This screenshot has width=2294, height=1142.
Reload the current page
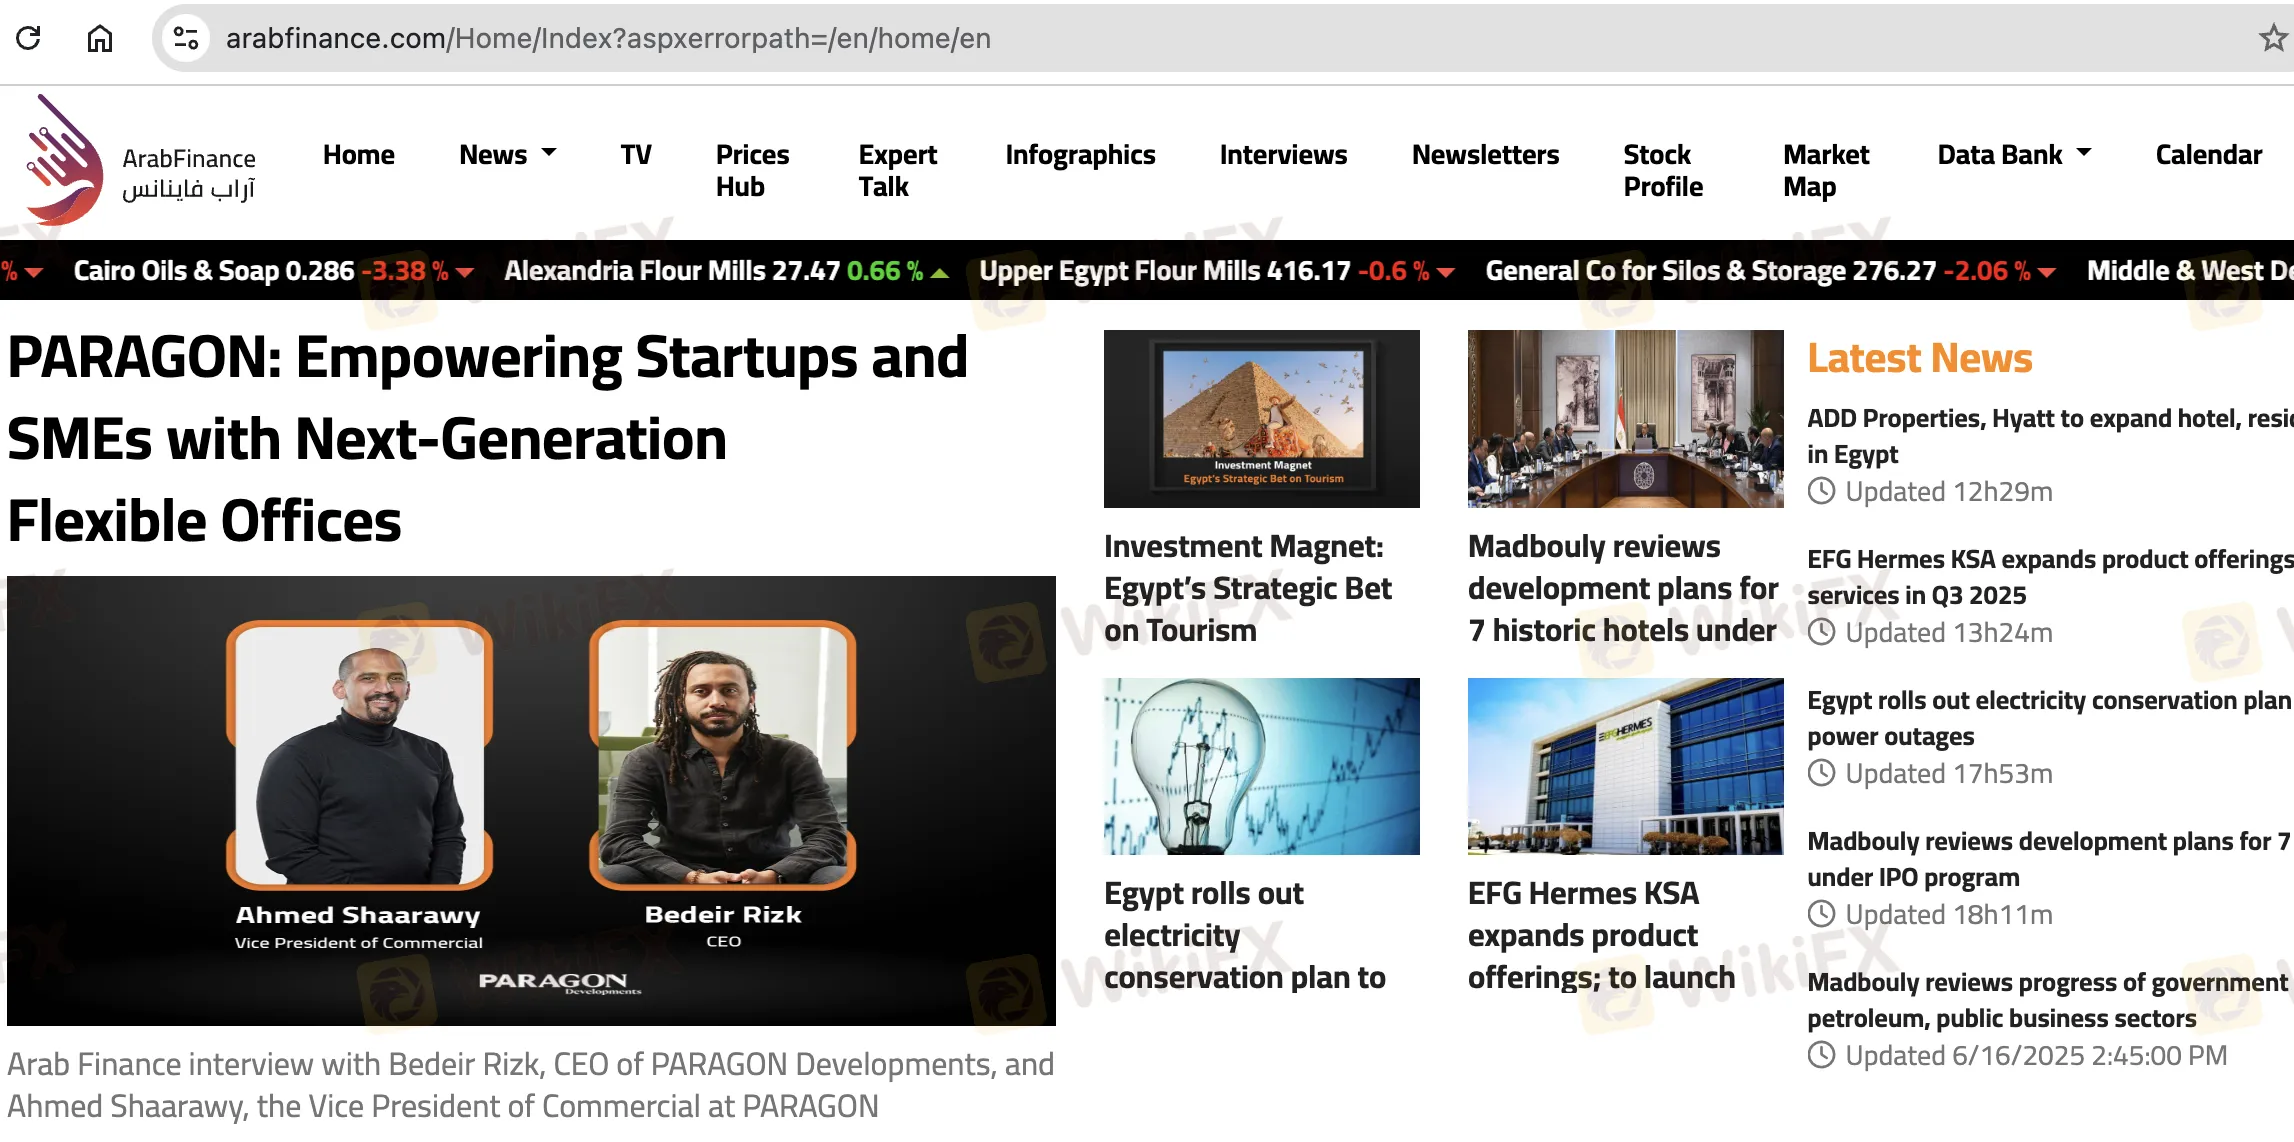click(x=30, y=39)
